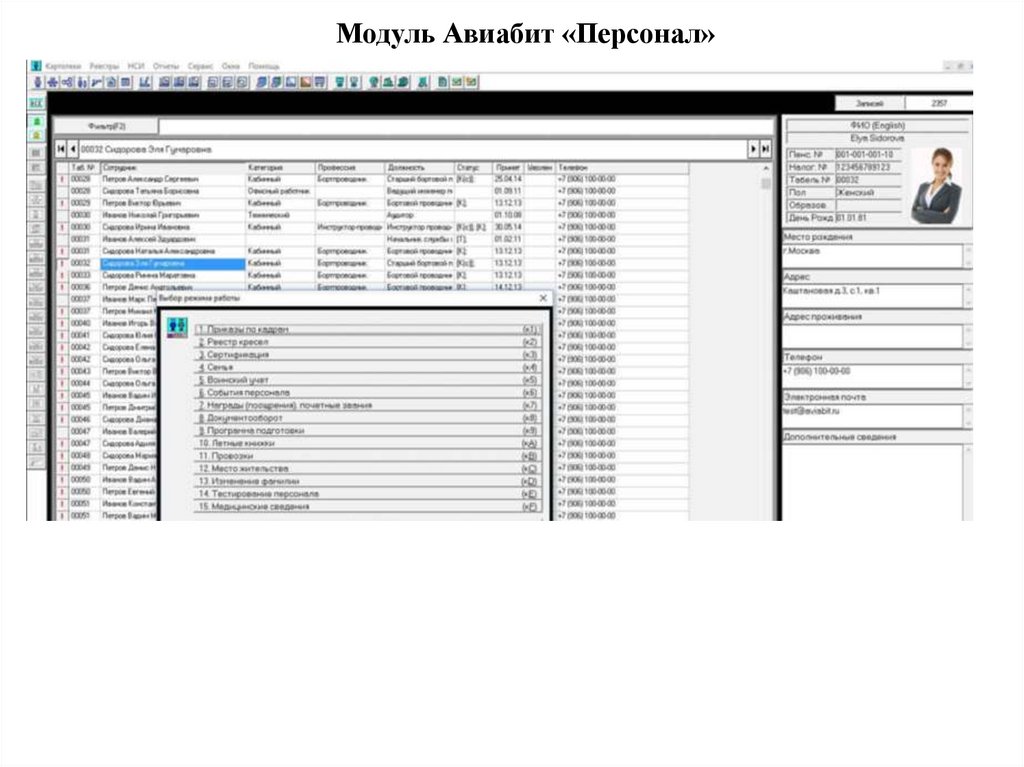Image resolution: width=1024 pixels, height=767 pixels.
Task: Click the Профессия column header
Action: pos(350,168)
